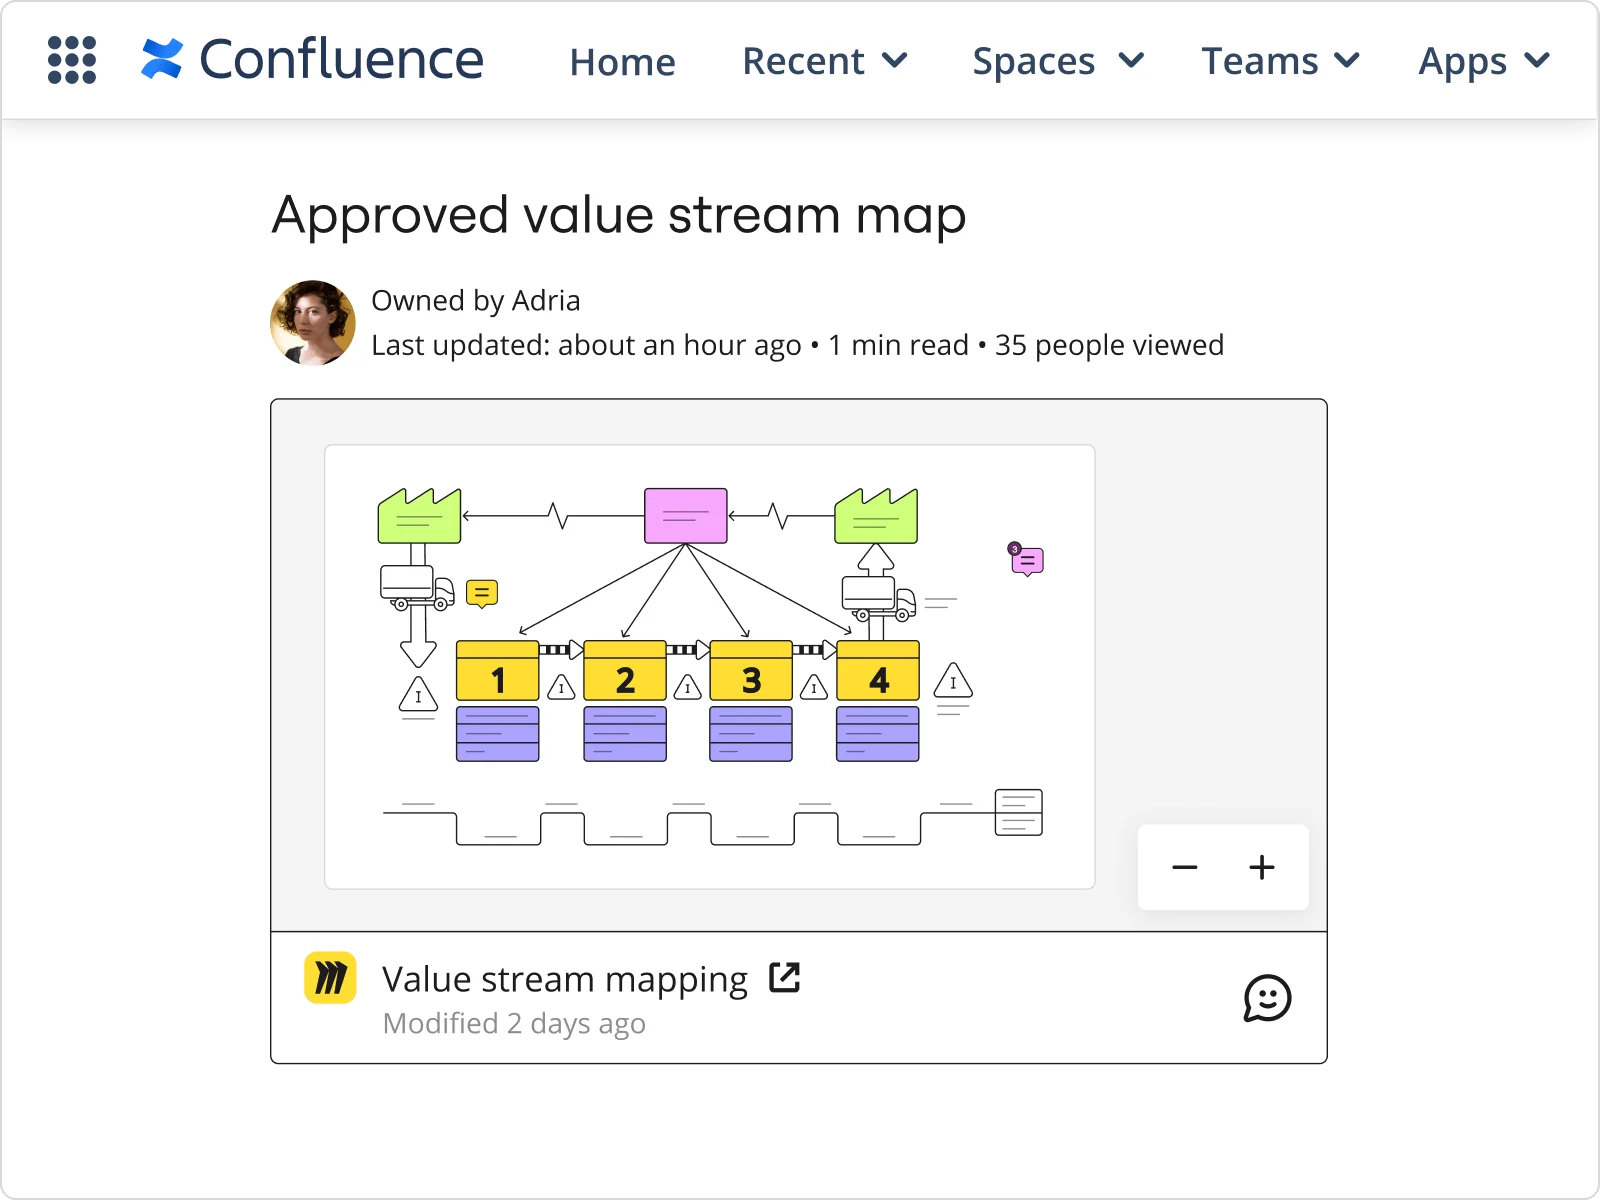
Task: Open the pink comment bubble with 3 replies
Action: click(1026, 560)
